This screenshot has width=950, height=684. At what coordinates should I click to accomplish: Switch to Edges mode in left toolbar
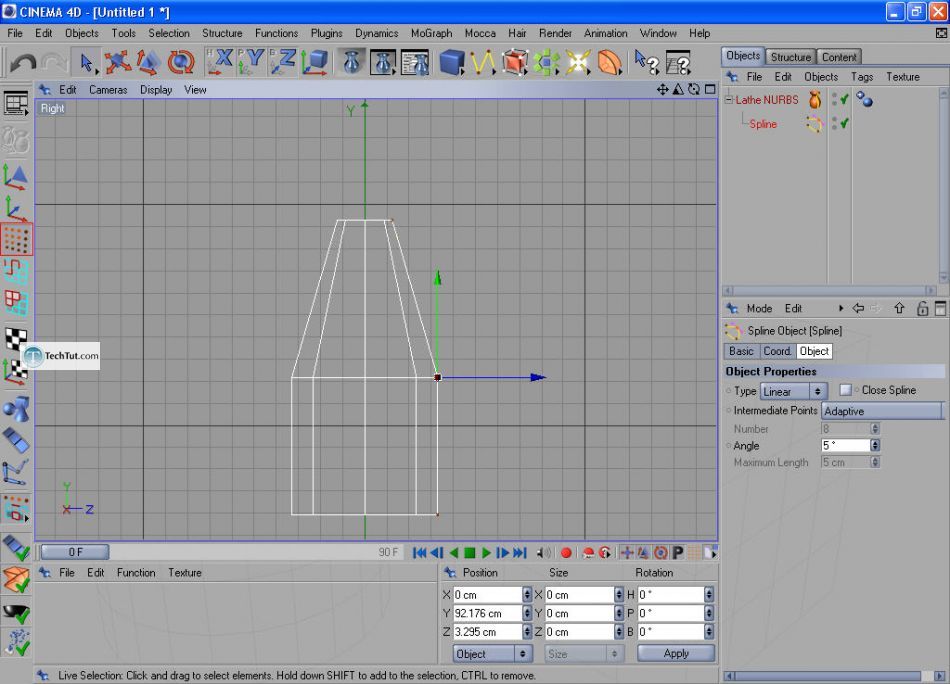tap(16, 271)
